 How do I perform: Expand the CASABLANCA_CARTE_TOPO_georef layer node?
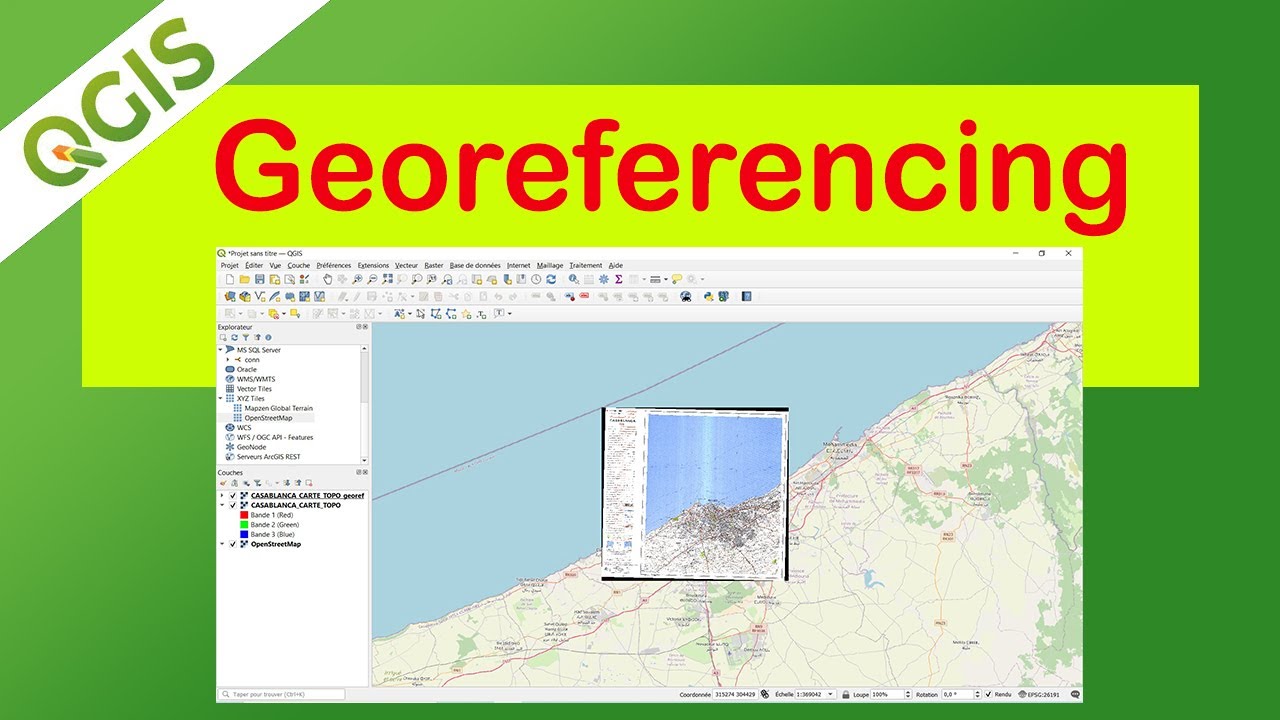[222, 495]
